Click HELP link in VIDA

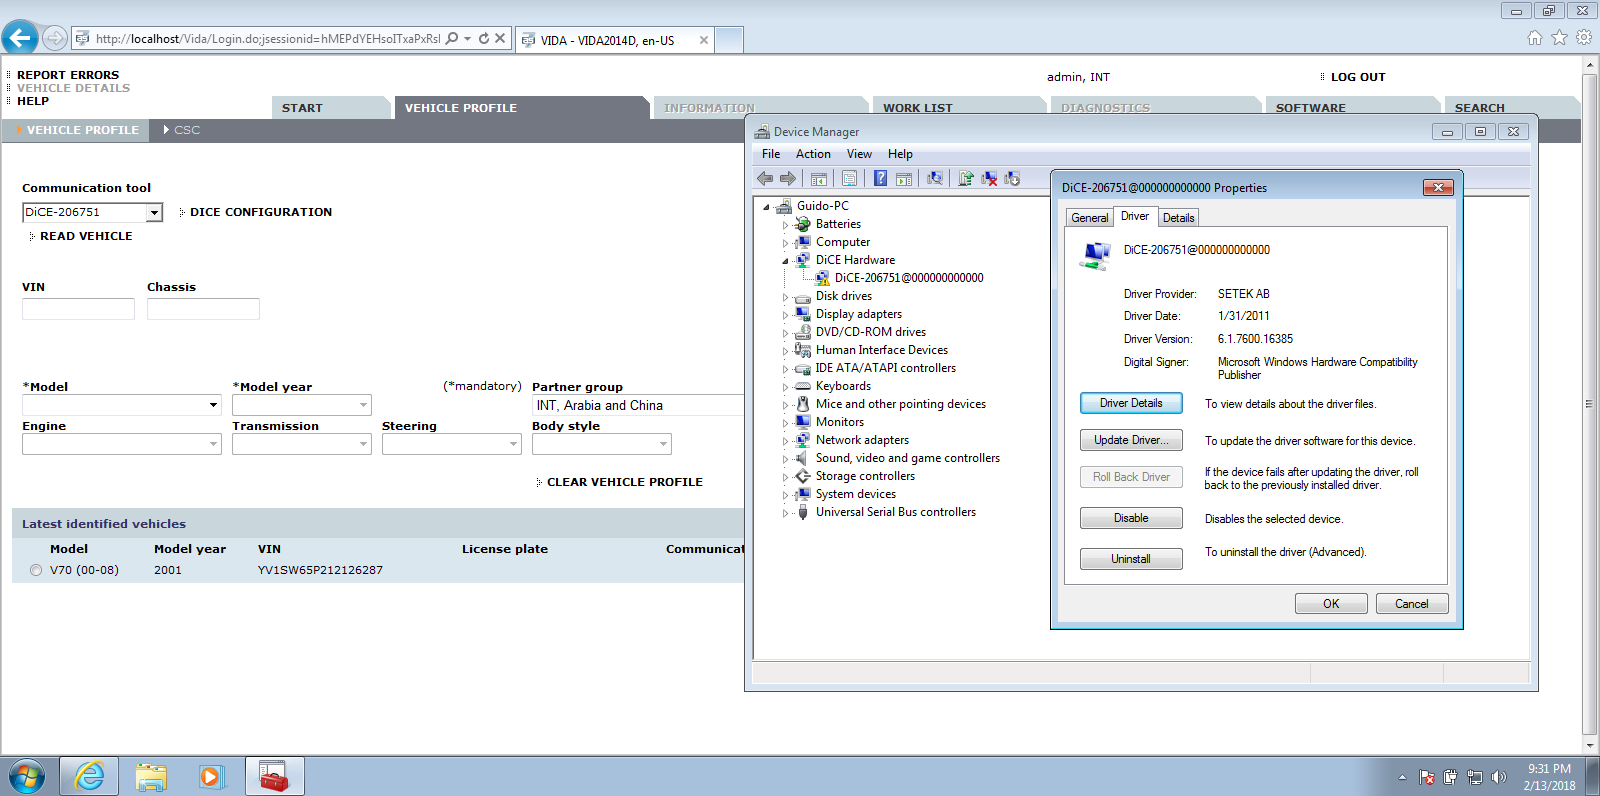(33, 101)
